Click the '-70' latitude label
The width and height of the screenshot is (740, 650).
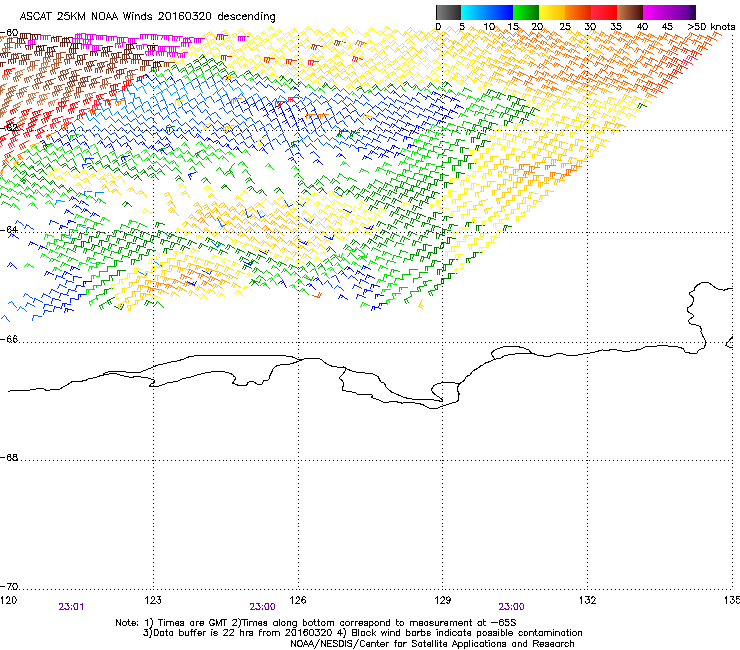[9, 586]
